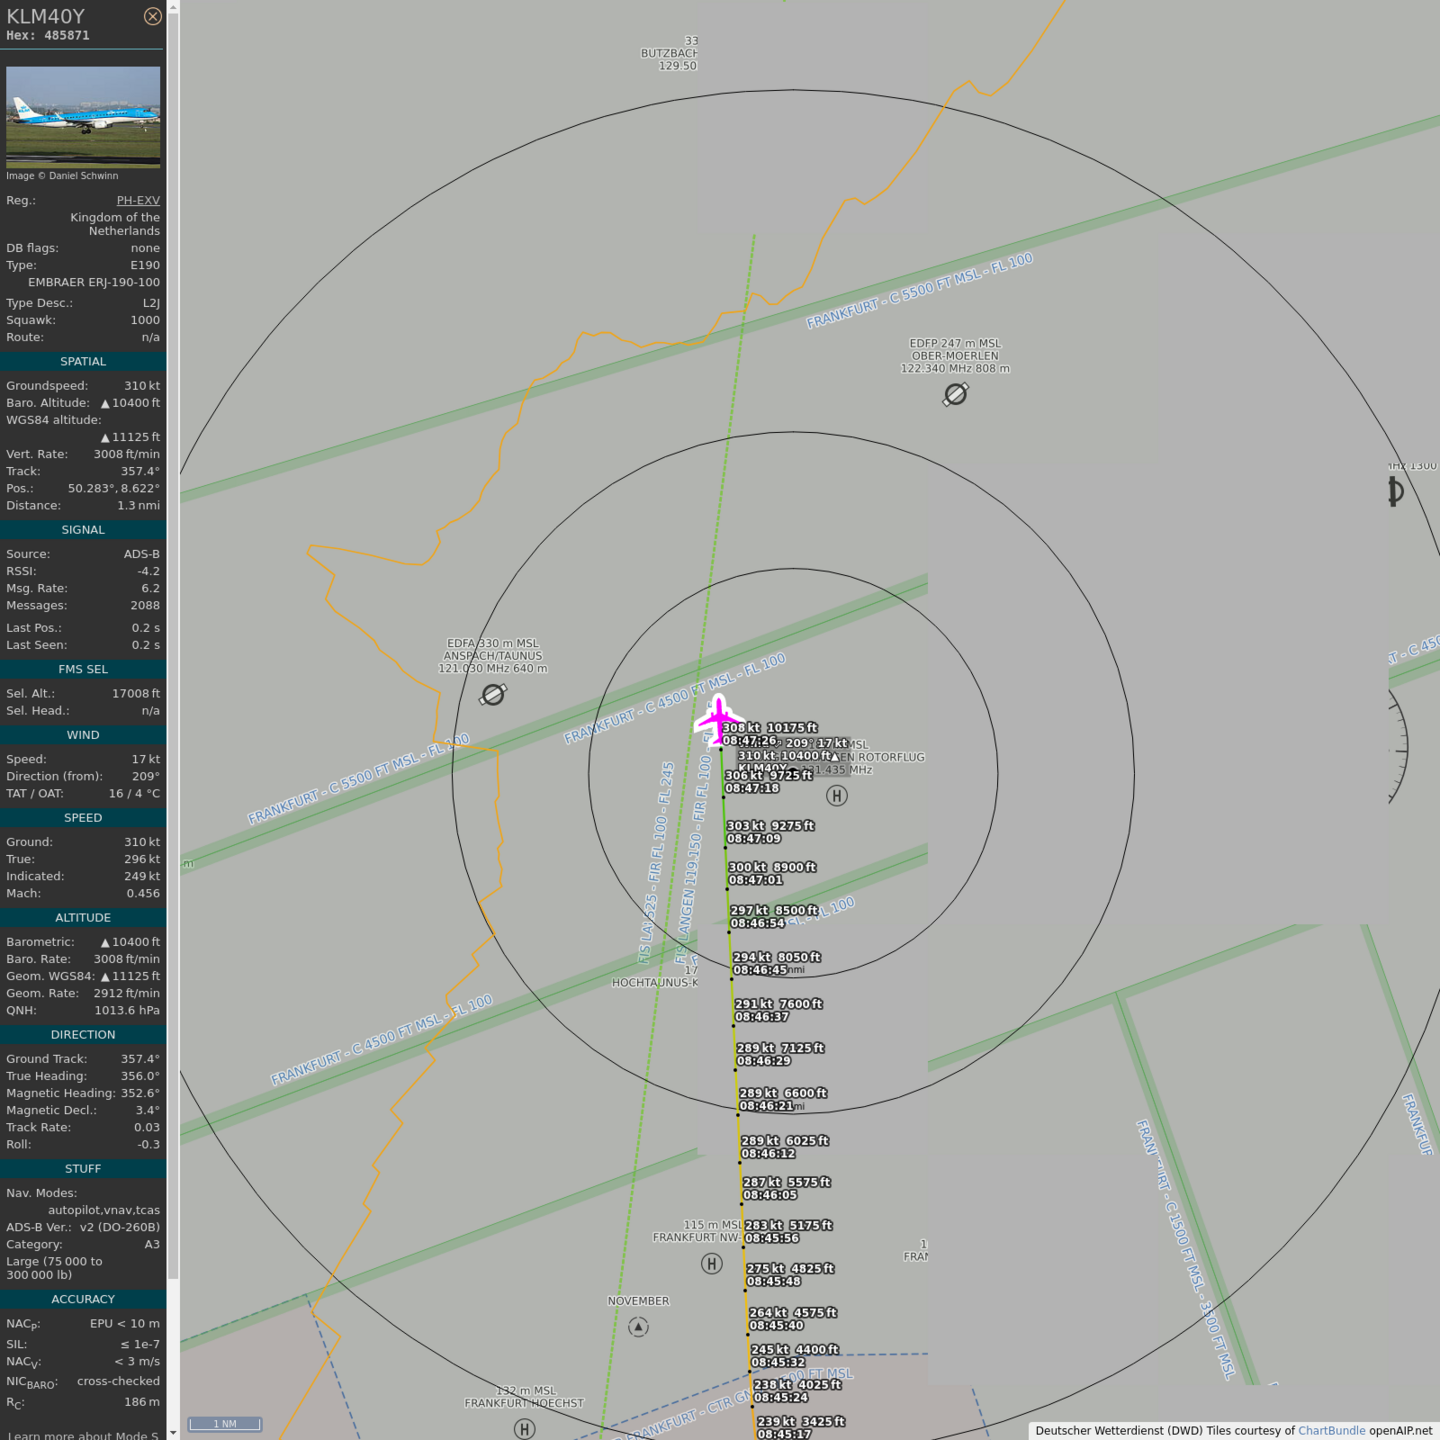Click the FMS SEL section header
The image size is (1440, 1440).
[83, 670]
